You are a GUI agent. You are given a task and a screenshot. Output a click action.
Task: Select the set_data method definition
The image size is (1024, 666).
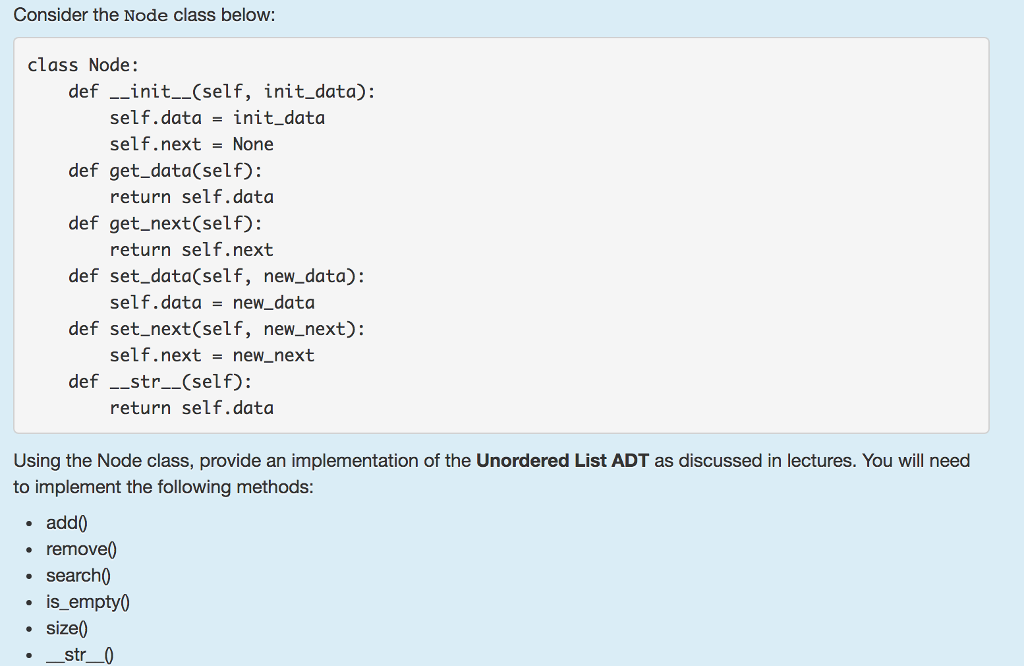[215, 276]
